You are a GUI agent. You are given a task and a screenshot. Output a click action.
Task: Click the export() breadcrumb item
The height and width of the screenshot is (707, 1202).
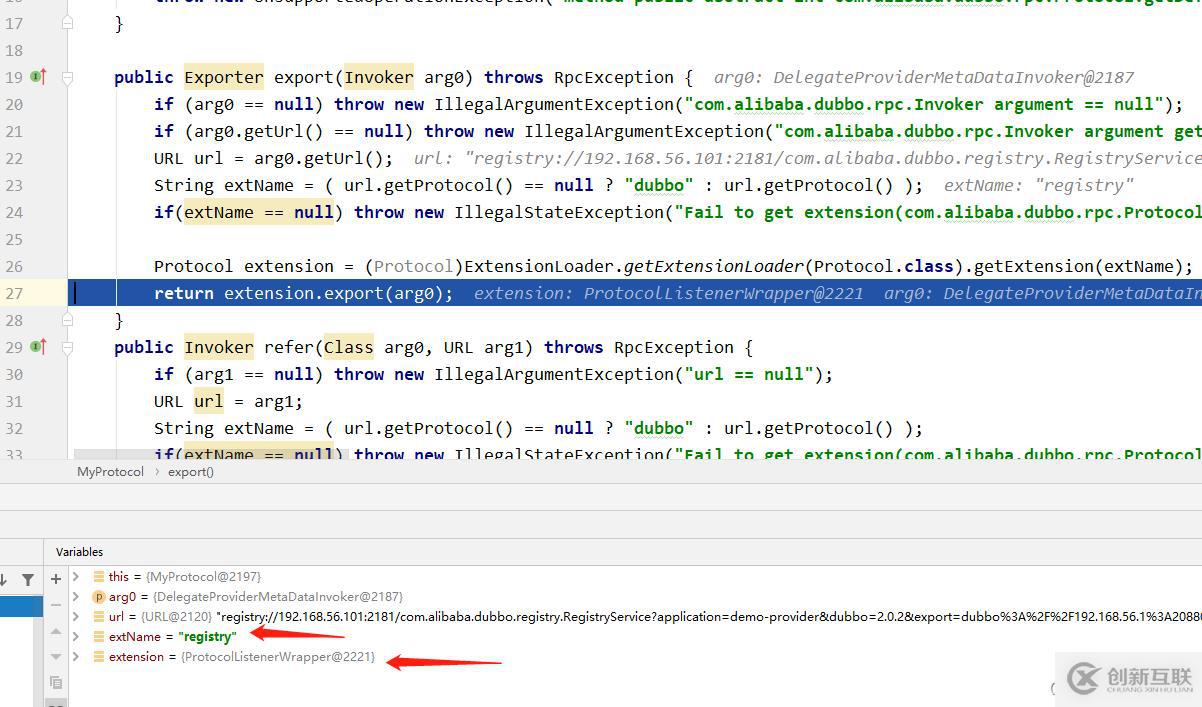(x=190, y=472)
